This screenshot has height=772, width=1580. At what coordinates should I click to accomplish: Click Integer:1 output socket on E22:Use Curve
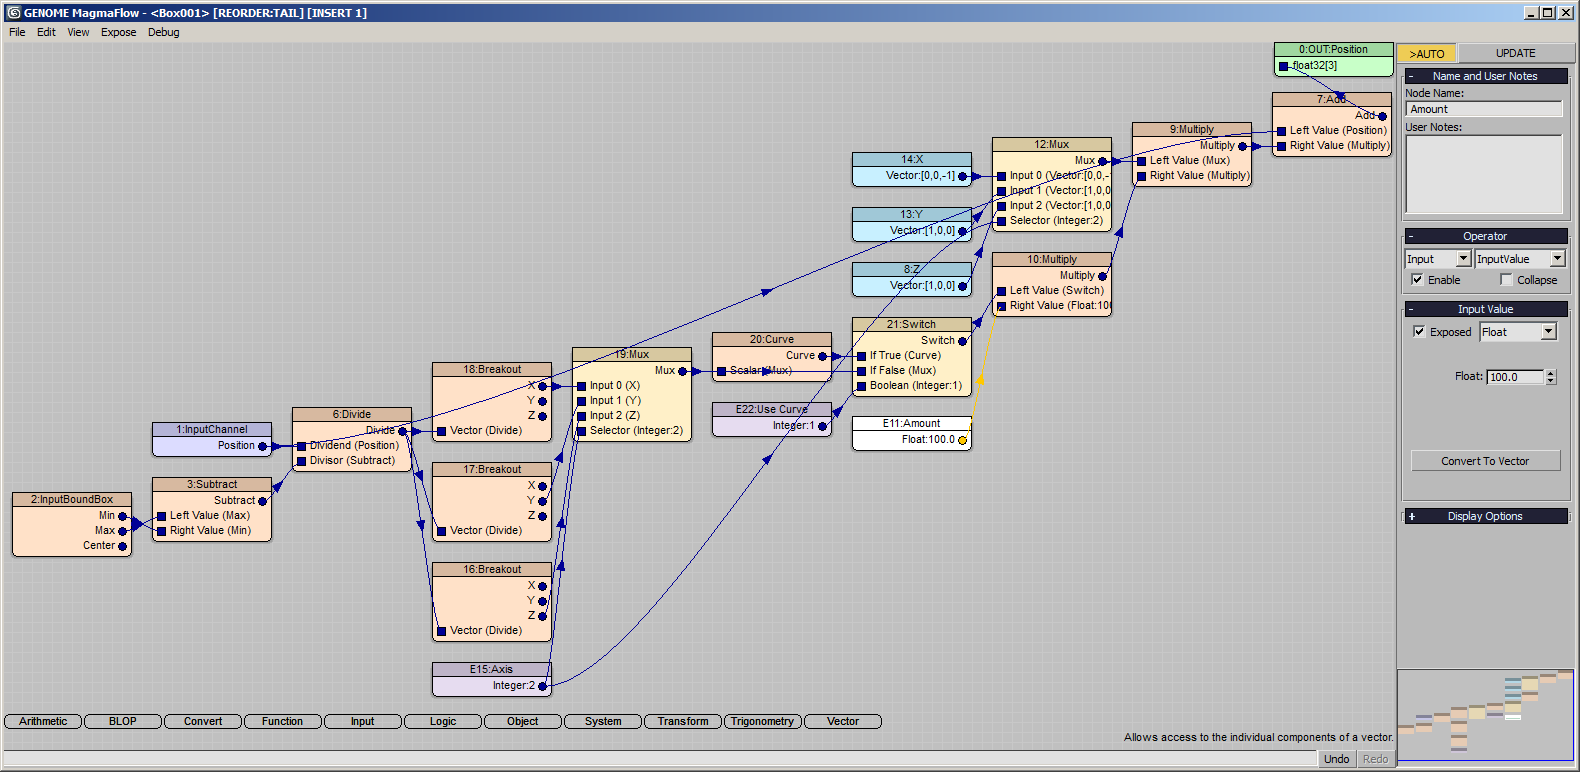[x=823, y=426]
